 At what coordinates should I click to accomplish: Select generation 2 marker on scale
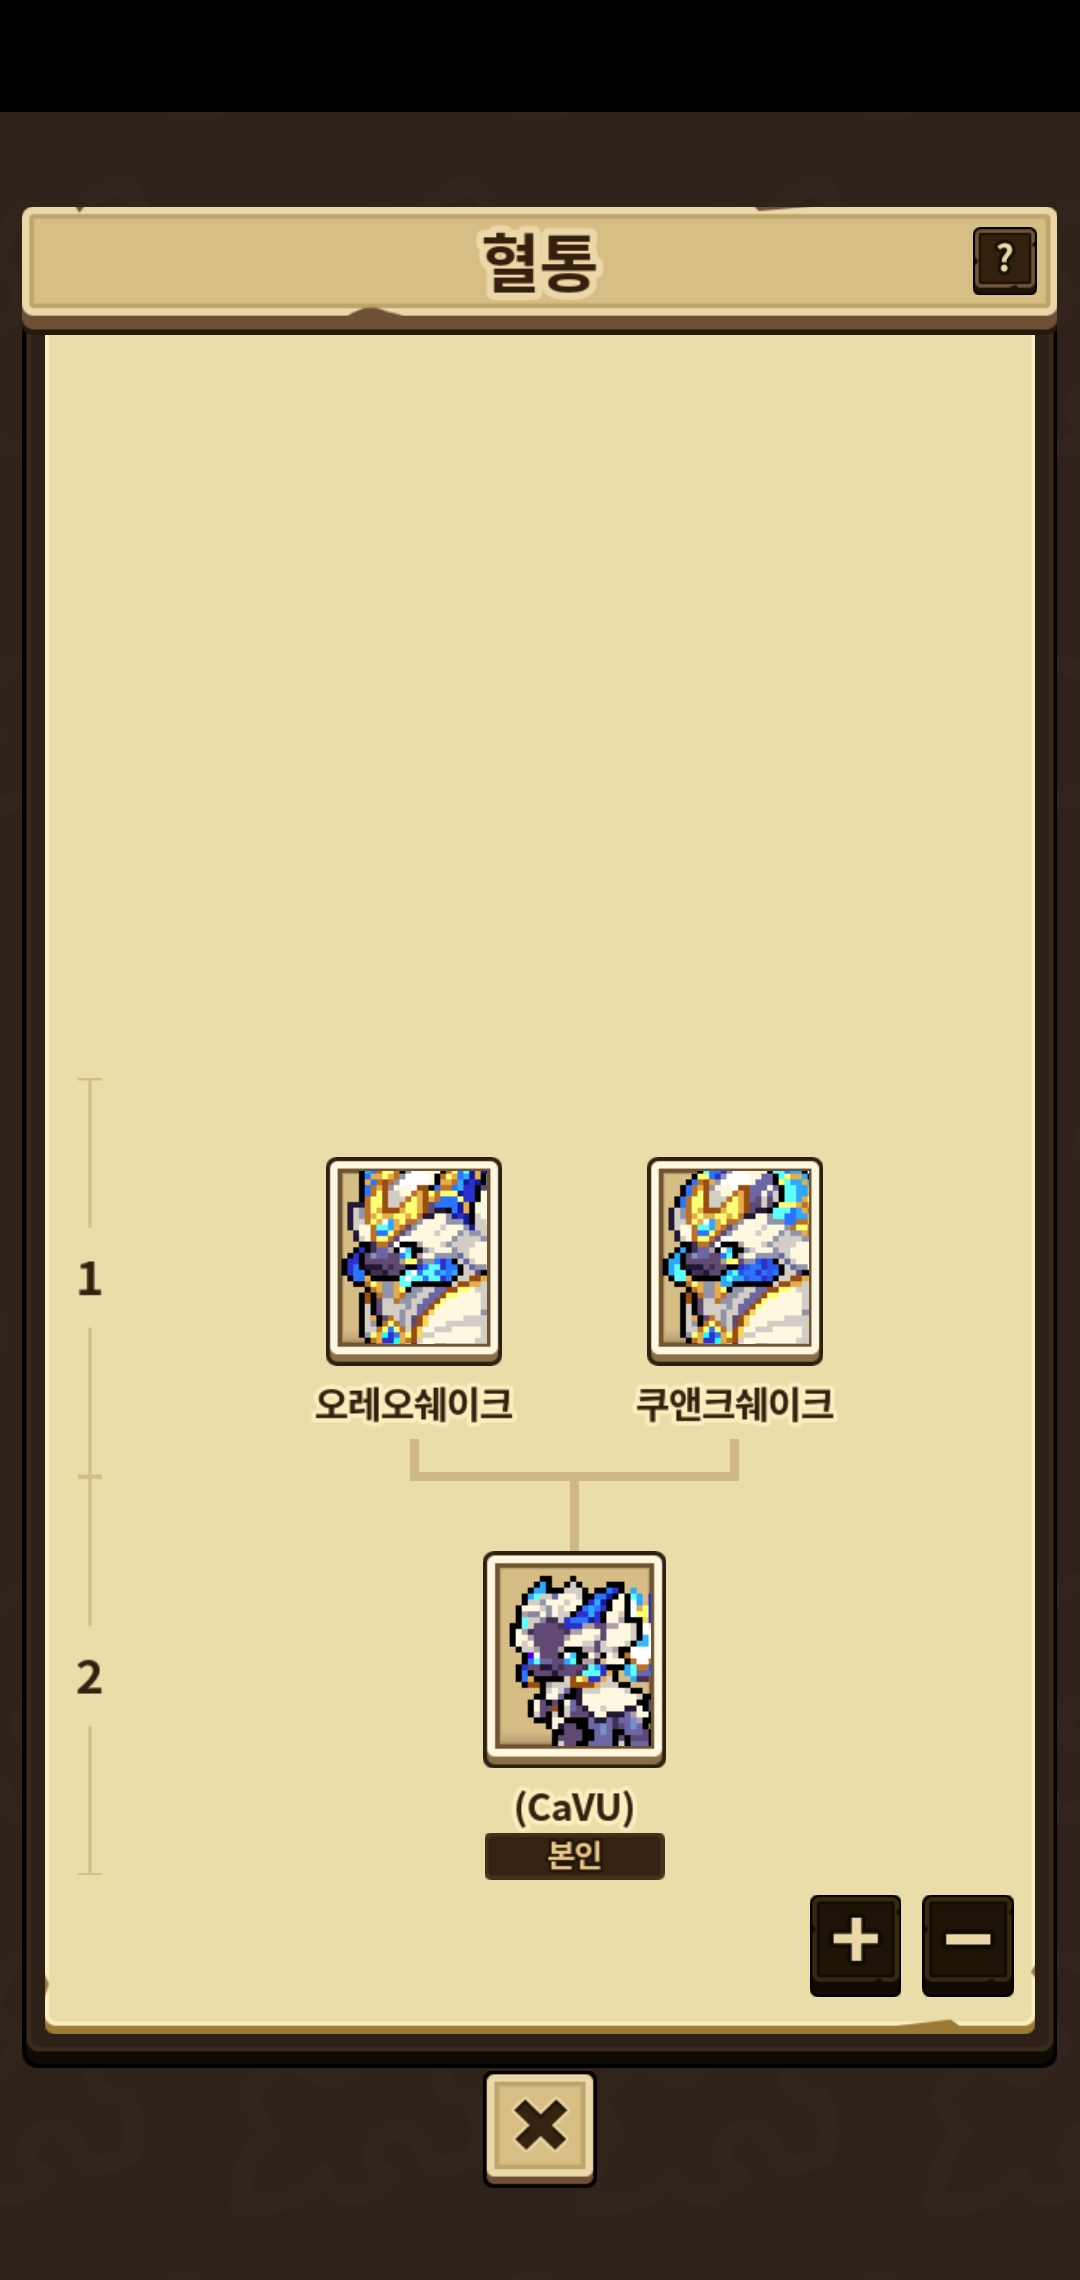tap(90, 1677)
